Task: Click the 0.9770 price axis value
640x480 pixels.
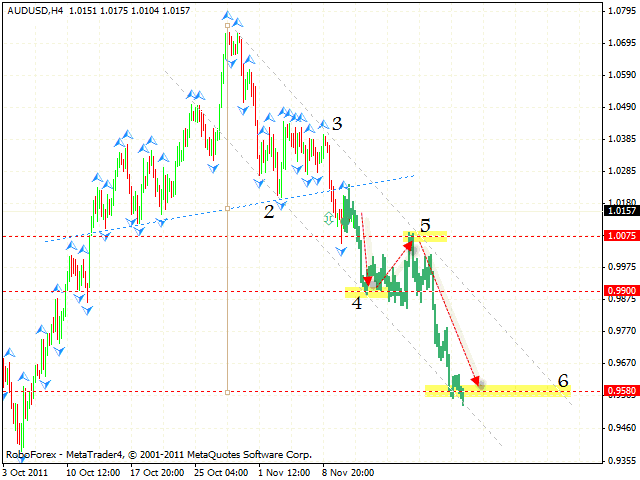Action: [622, 331]
